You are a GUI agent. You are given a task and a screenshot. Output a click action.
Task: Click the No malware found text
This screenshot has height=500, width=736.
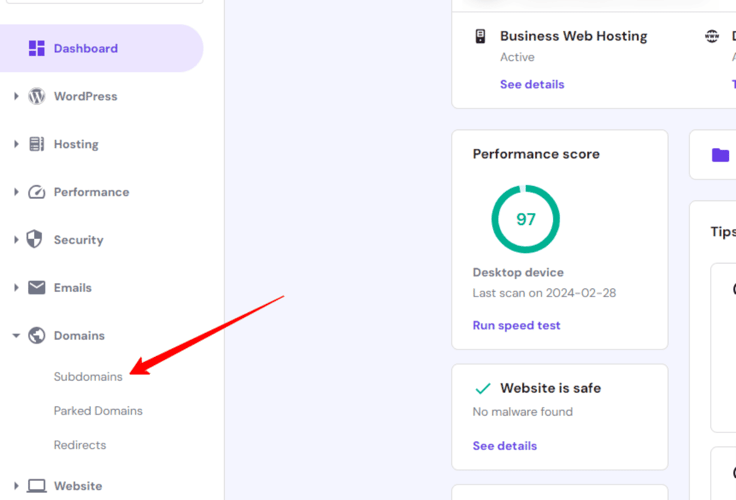(523, 412)
